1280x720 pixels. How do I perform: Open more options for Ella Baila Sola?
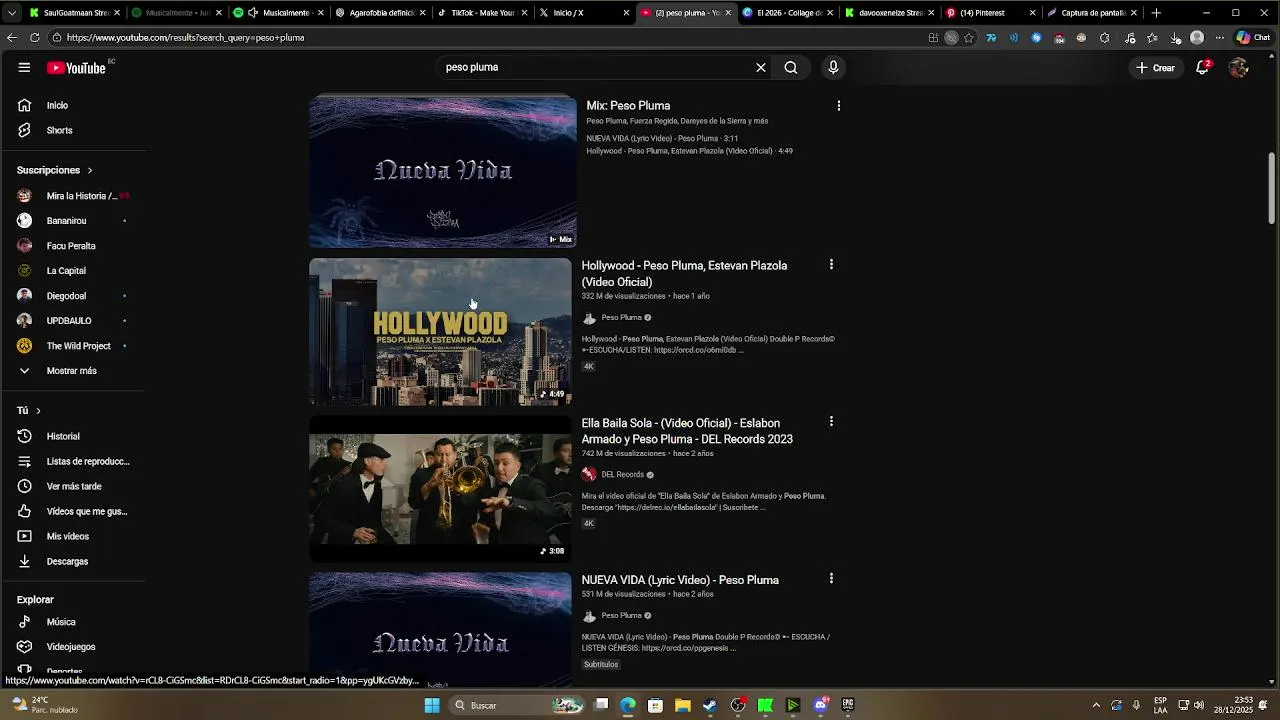[x=831, y=422]
